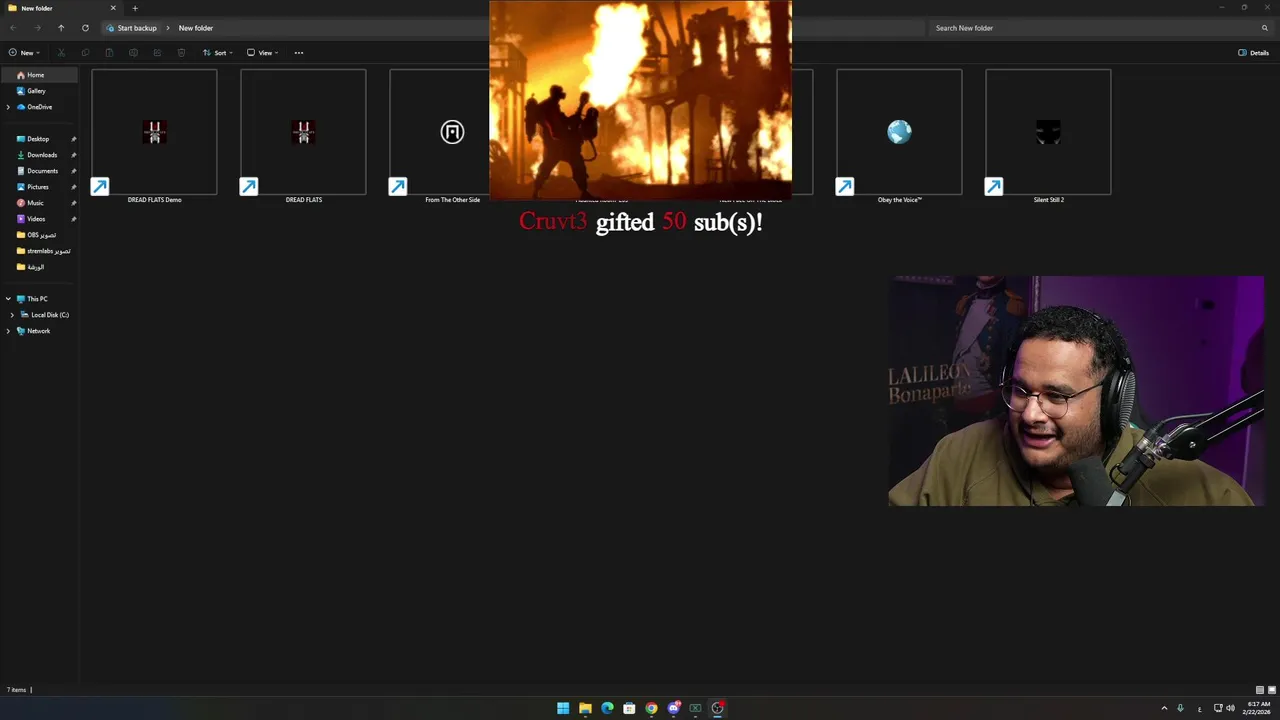Image resolution: width=1280 pixels, height=720 pixels.
Task: Expand the Network tree node
Action: tap(8, 331)
